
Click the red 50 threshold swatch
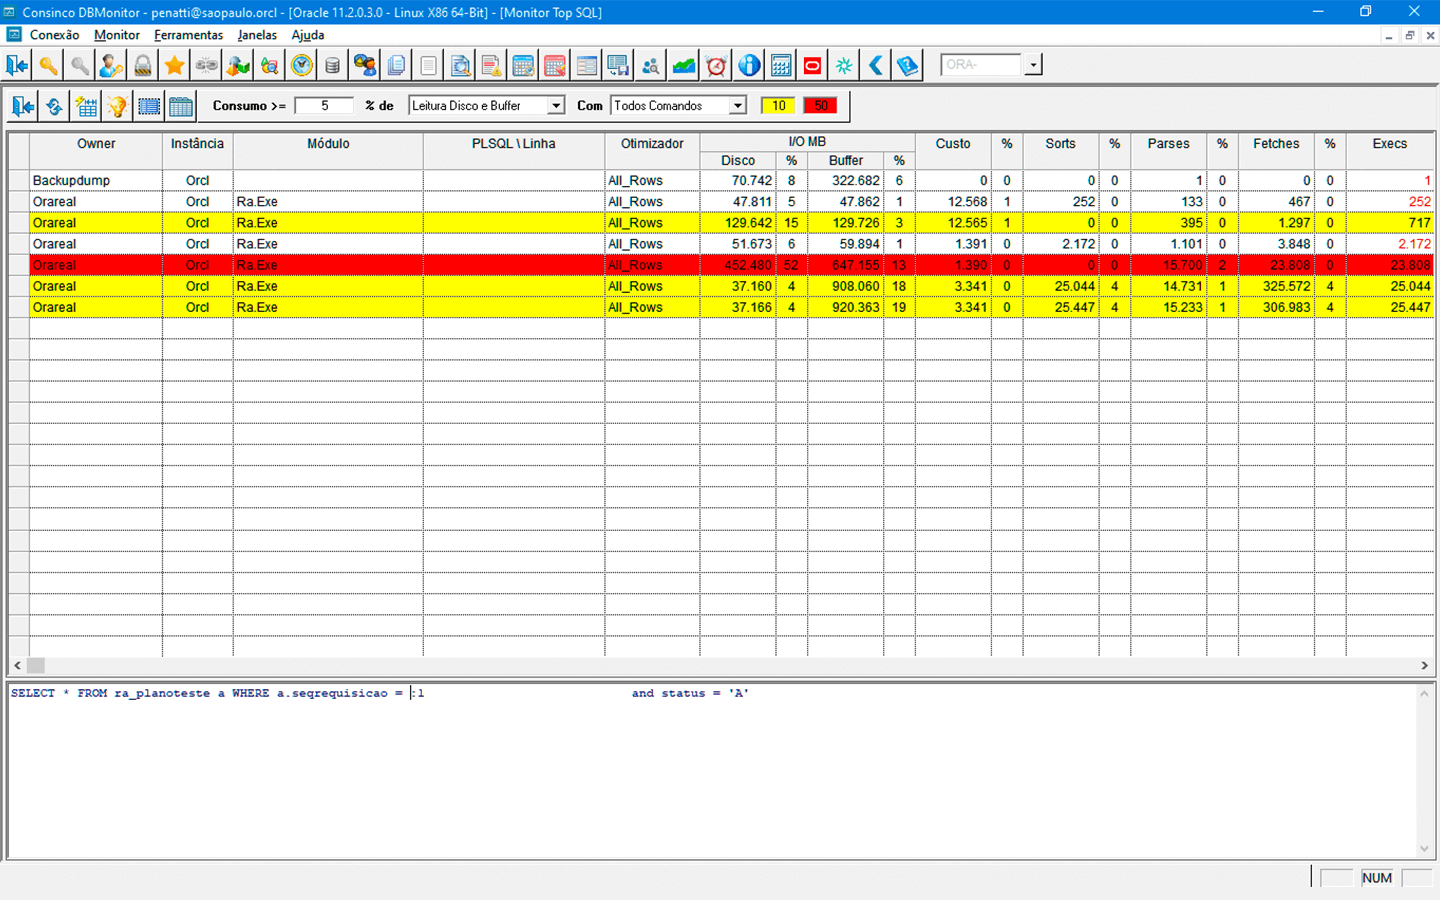820,106
